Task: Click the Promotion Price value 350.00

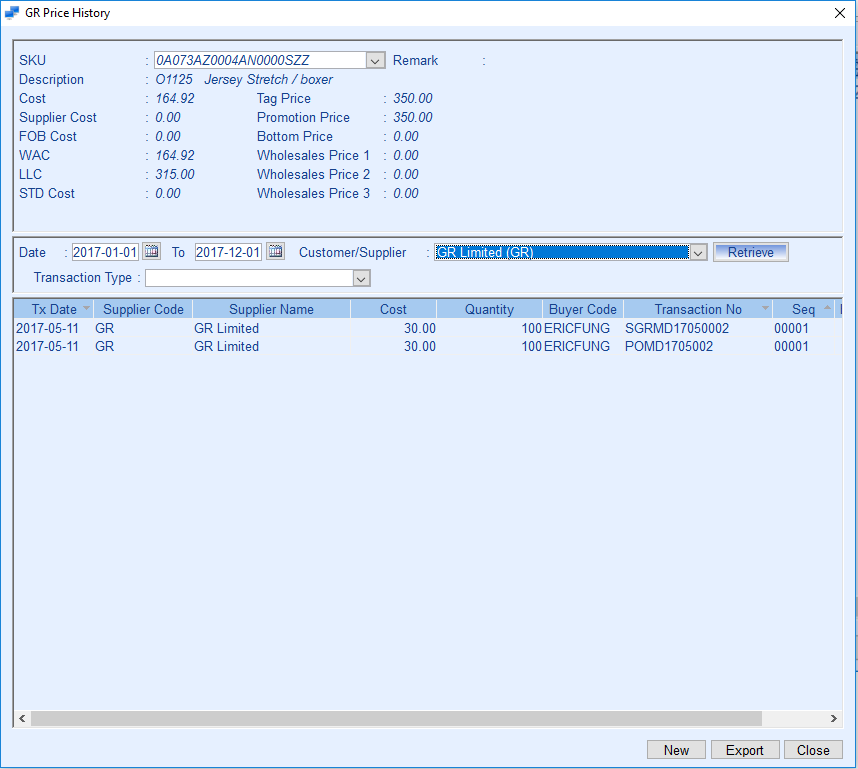Action: tap(413, 118)
